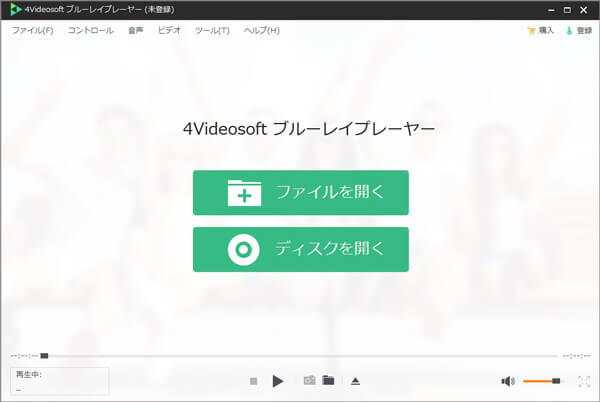Open the 音声 menu

[x=135, y=30]
